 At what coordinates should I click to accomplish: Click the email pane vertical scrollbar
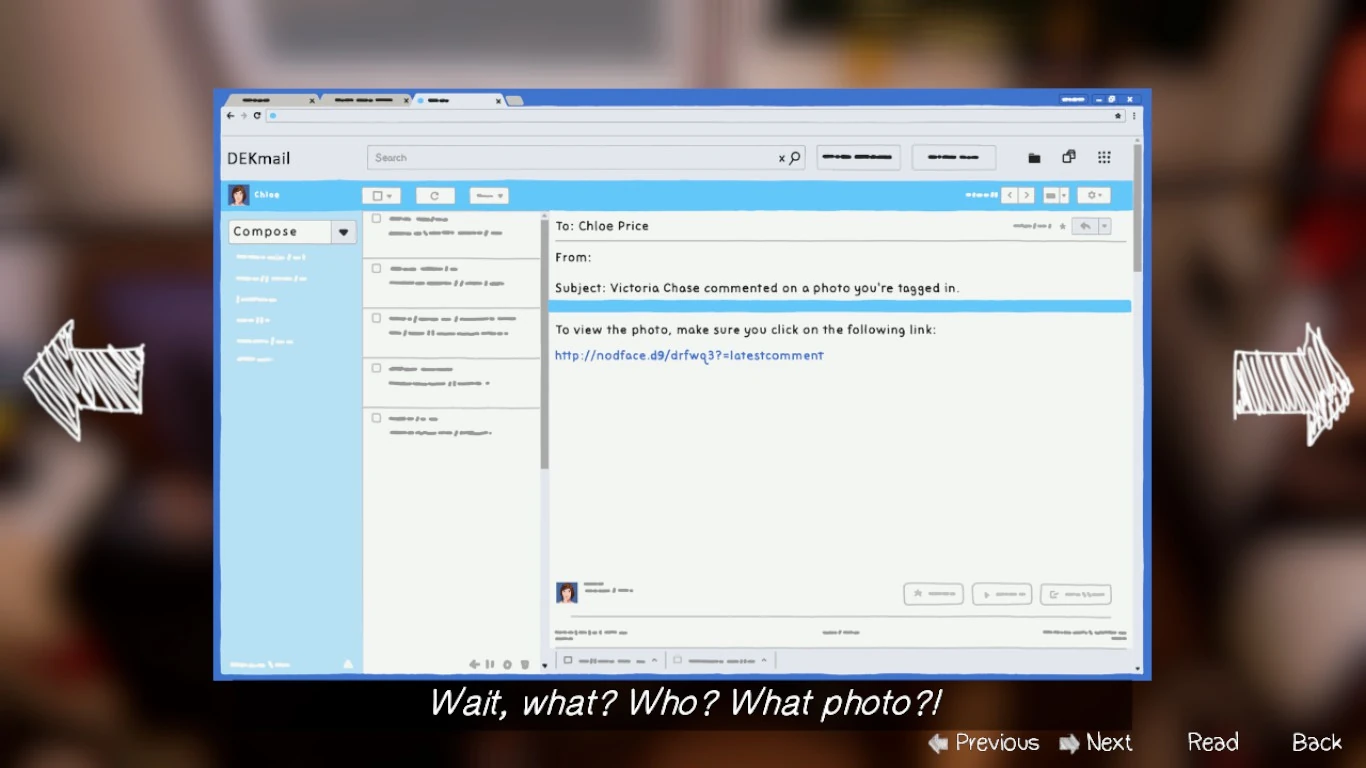pyautogui.click(x=1137, y=209)
